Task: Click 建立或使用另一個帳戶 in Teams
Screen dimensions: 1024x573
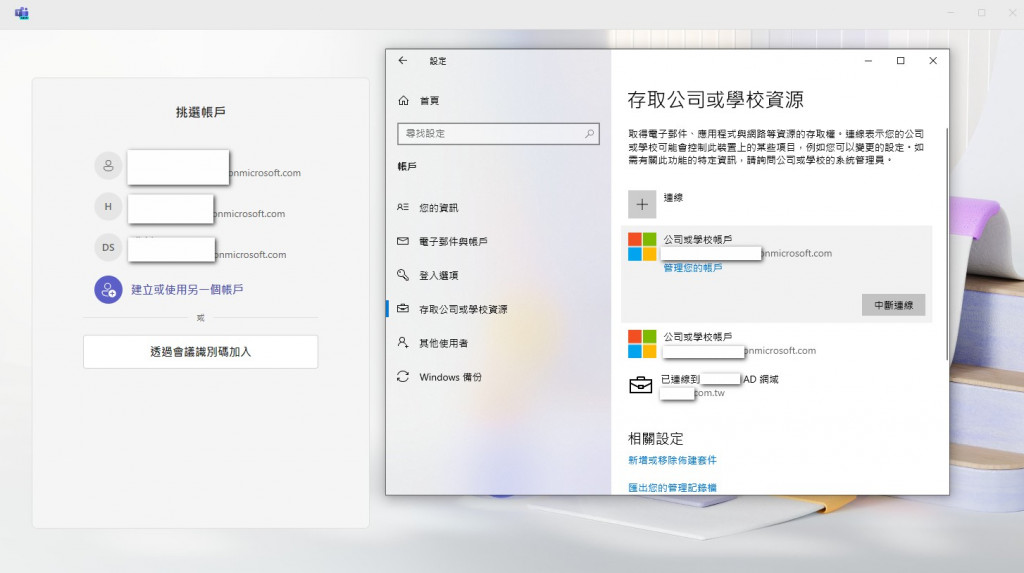Action: 187,289
